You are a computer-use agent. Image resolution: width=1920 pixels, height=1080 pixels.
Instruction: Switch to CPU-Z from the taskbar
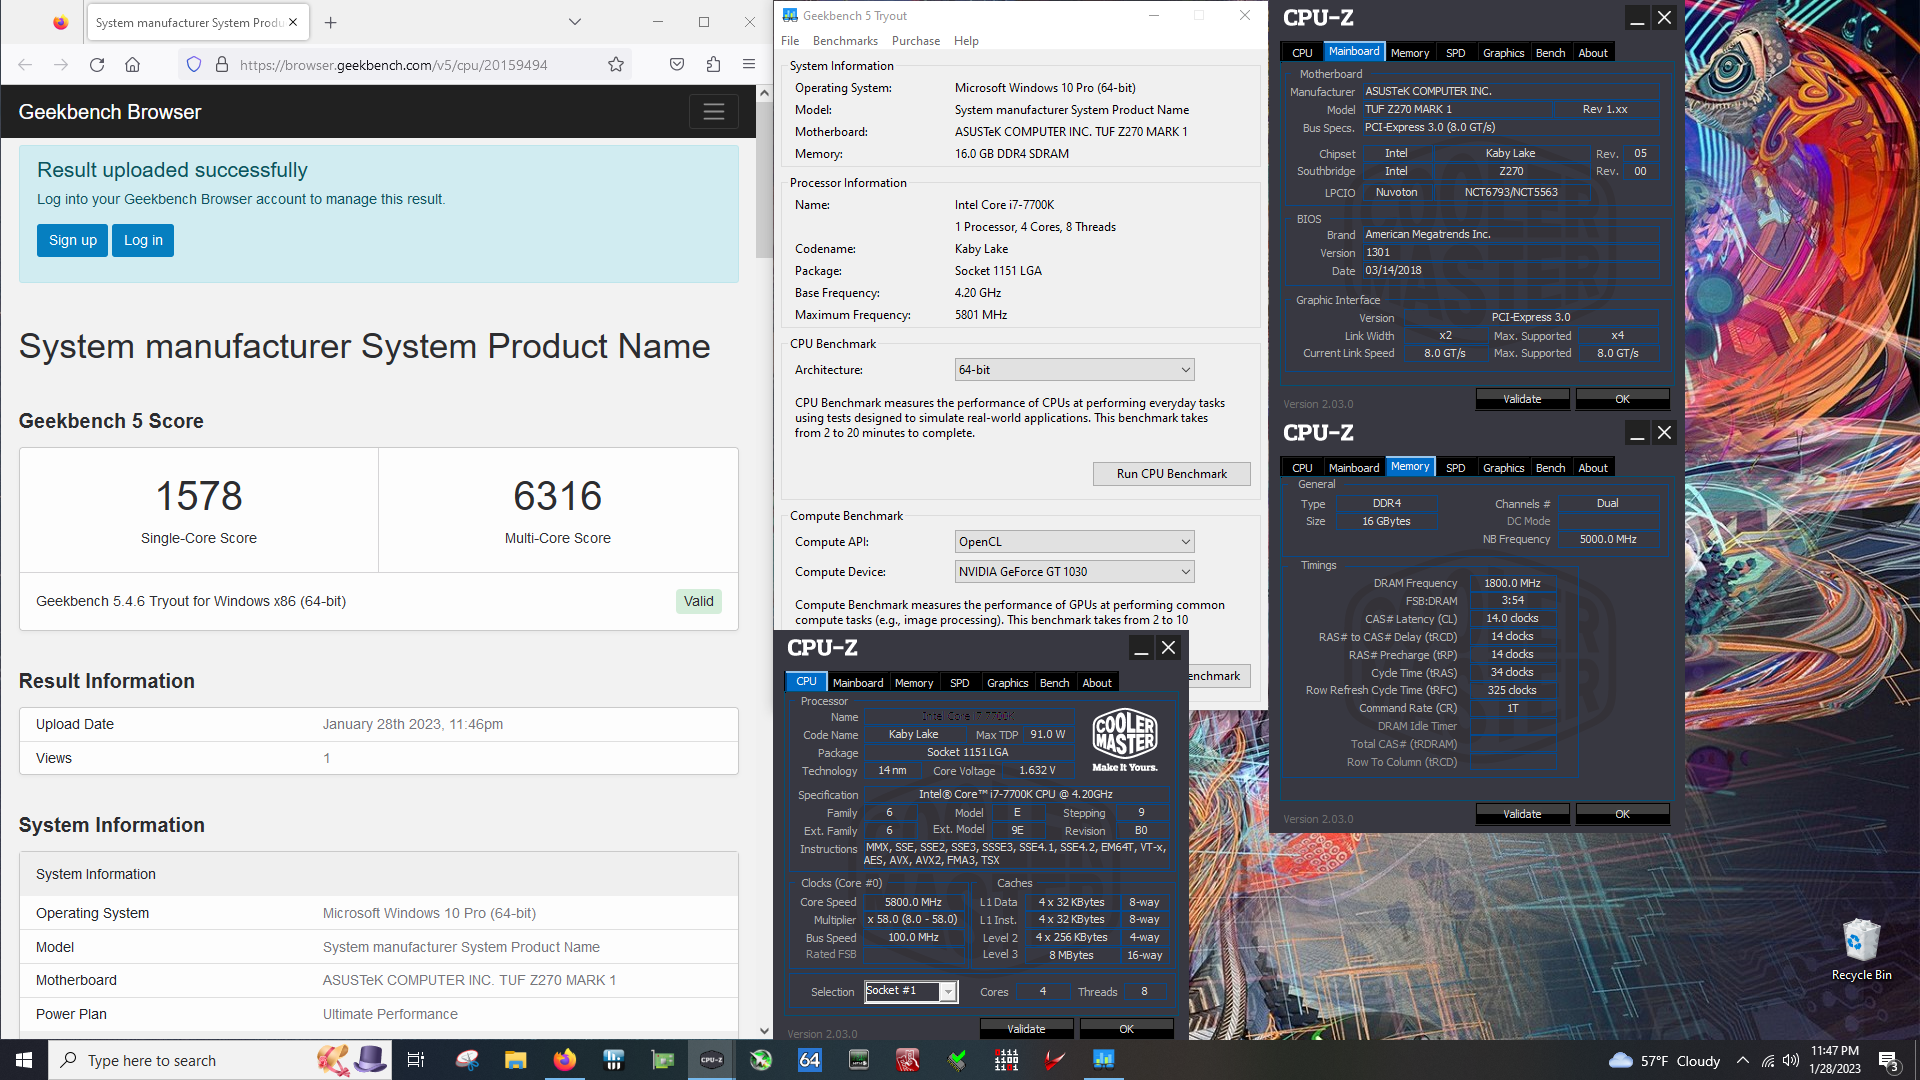pyautogui.click(x=712, y=1060)
